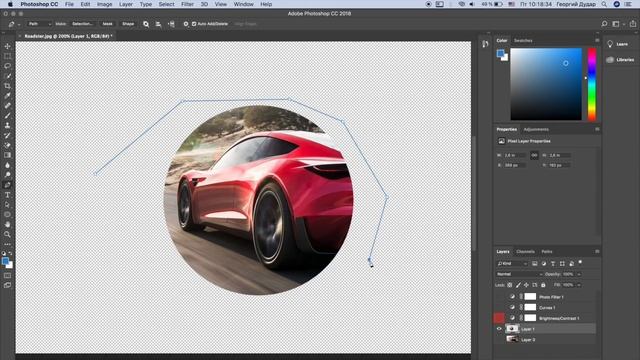Toggle Auto Add/Delete checkbox

coord(194,24)
